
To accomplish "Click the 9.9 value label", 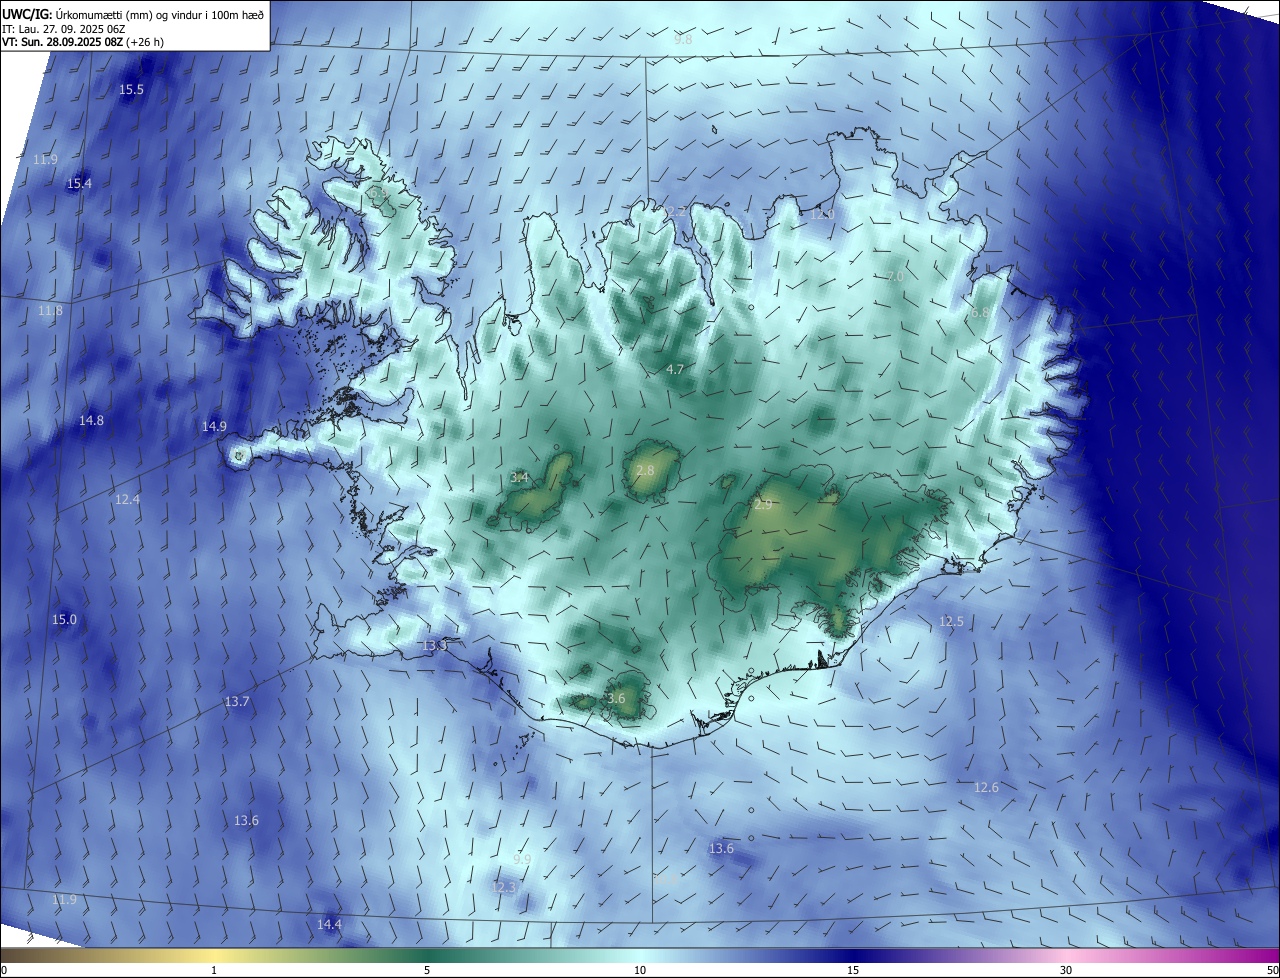I will pos(522,859).
